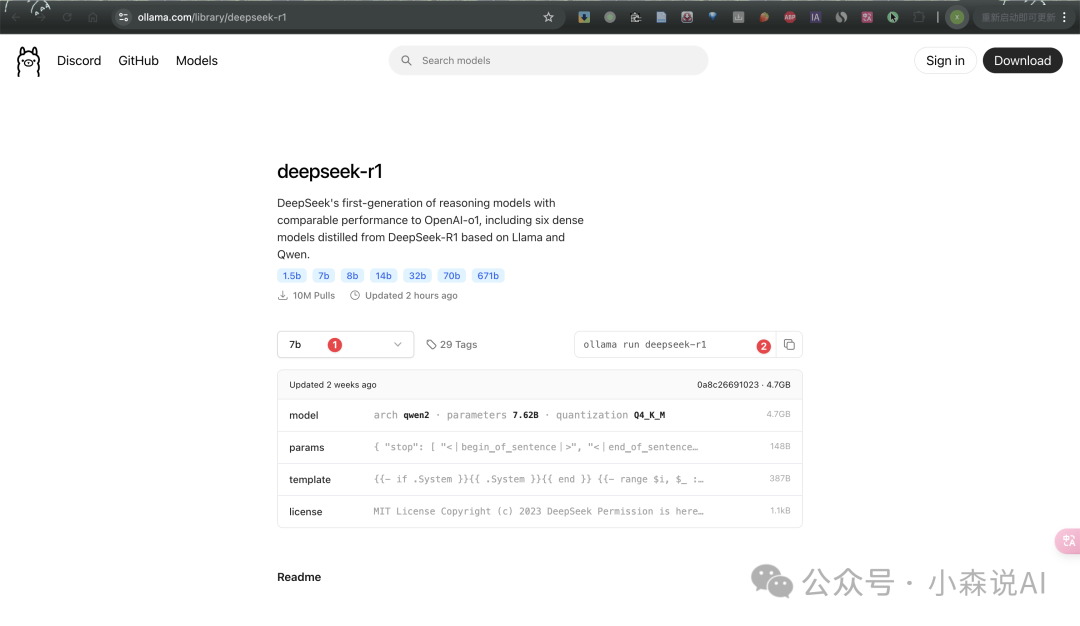Select the 14b size tag
Screen dimensions: 1080x626
coord(384,275)
